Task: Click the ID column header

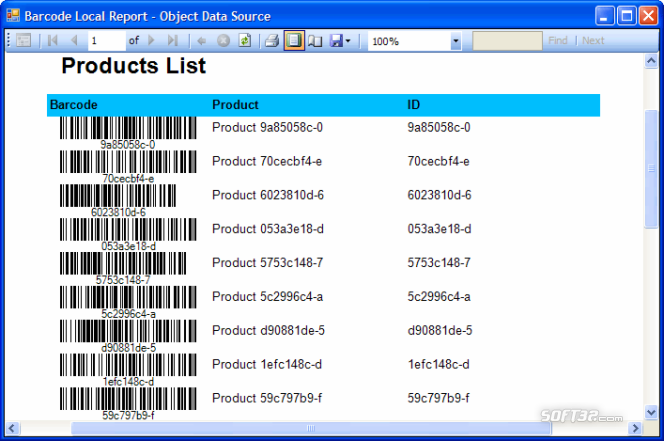Action: coord(413,105)
